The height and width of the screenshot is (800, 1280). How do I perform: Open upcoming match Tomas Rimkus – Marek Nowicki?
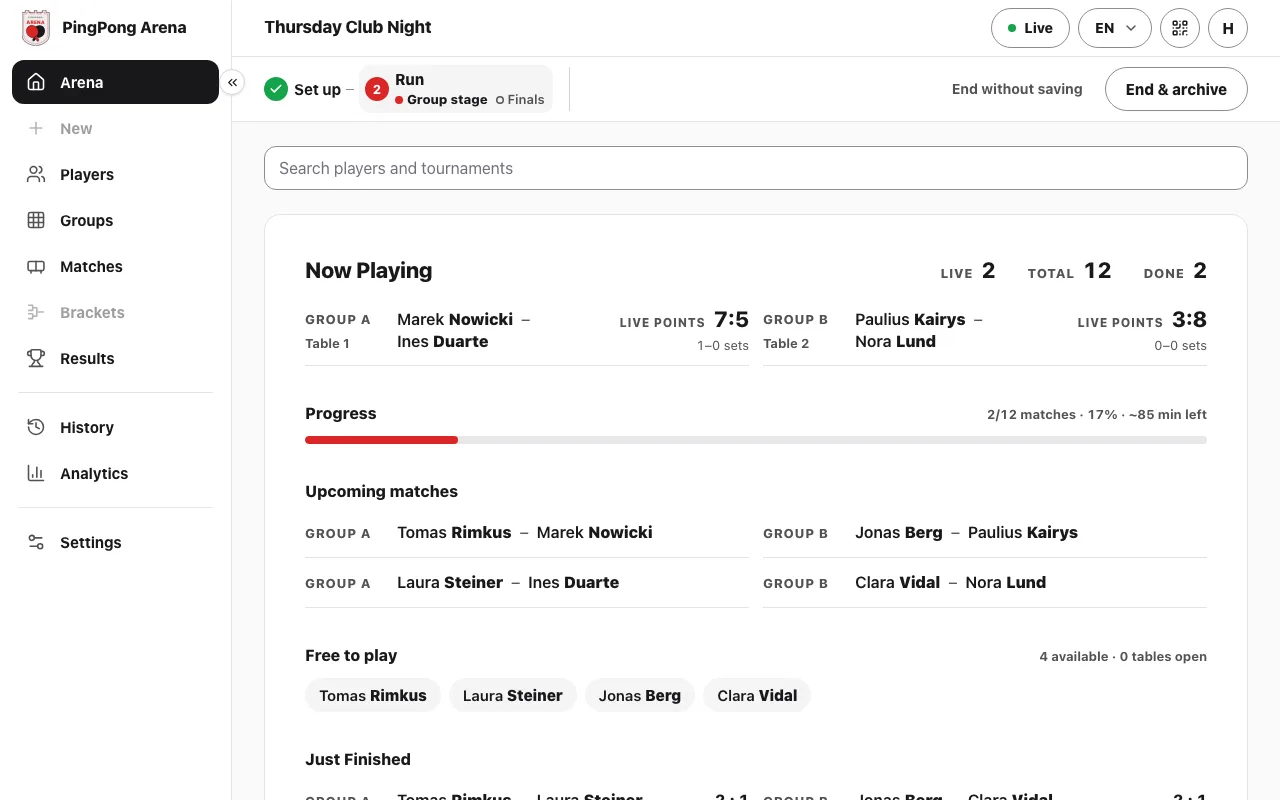click(527, 533)
